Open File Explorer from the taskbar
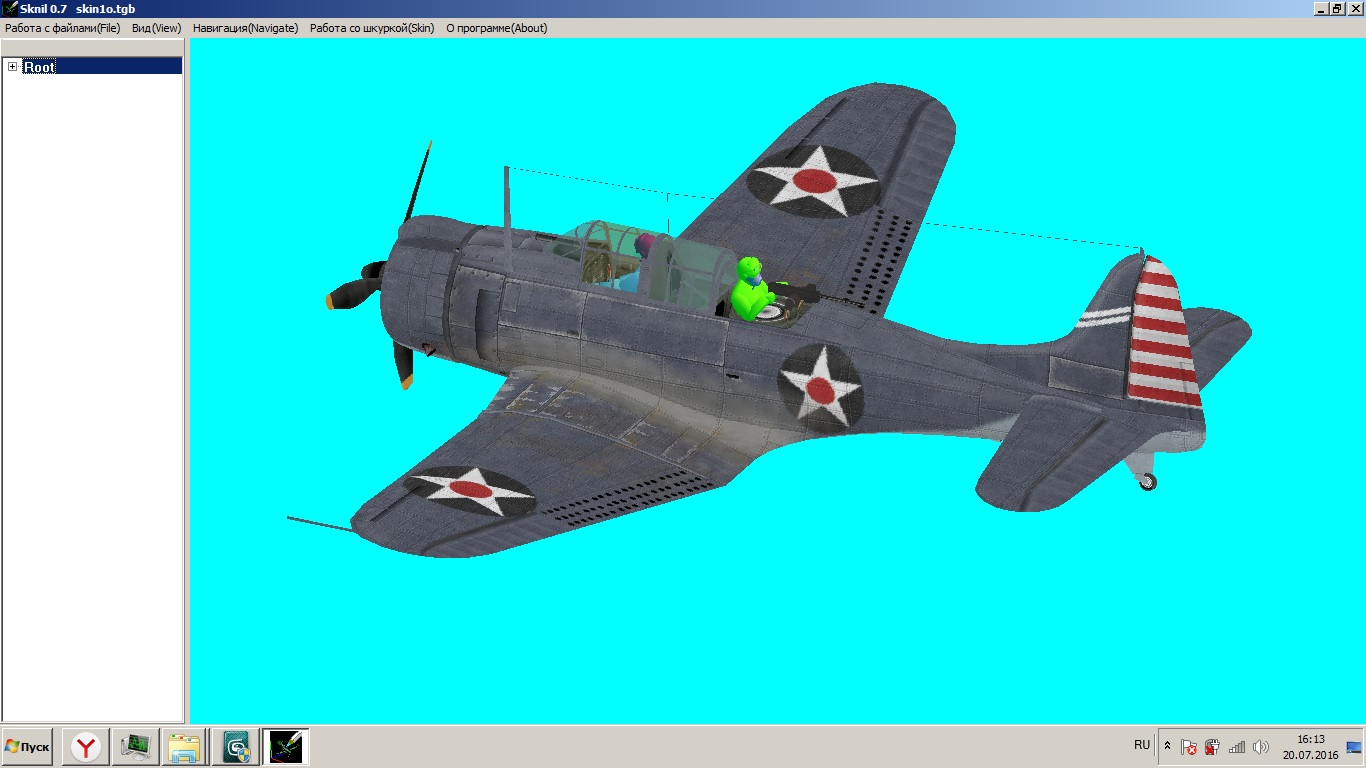 tap(184, 747)
